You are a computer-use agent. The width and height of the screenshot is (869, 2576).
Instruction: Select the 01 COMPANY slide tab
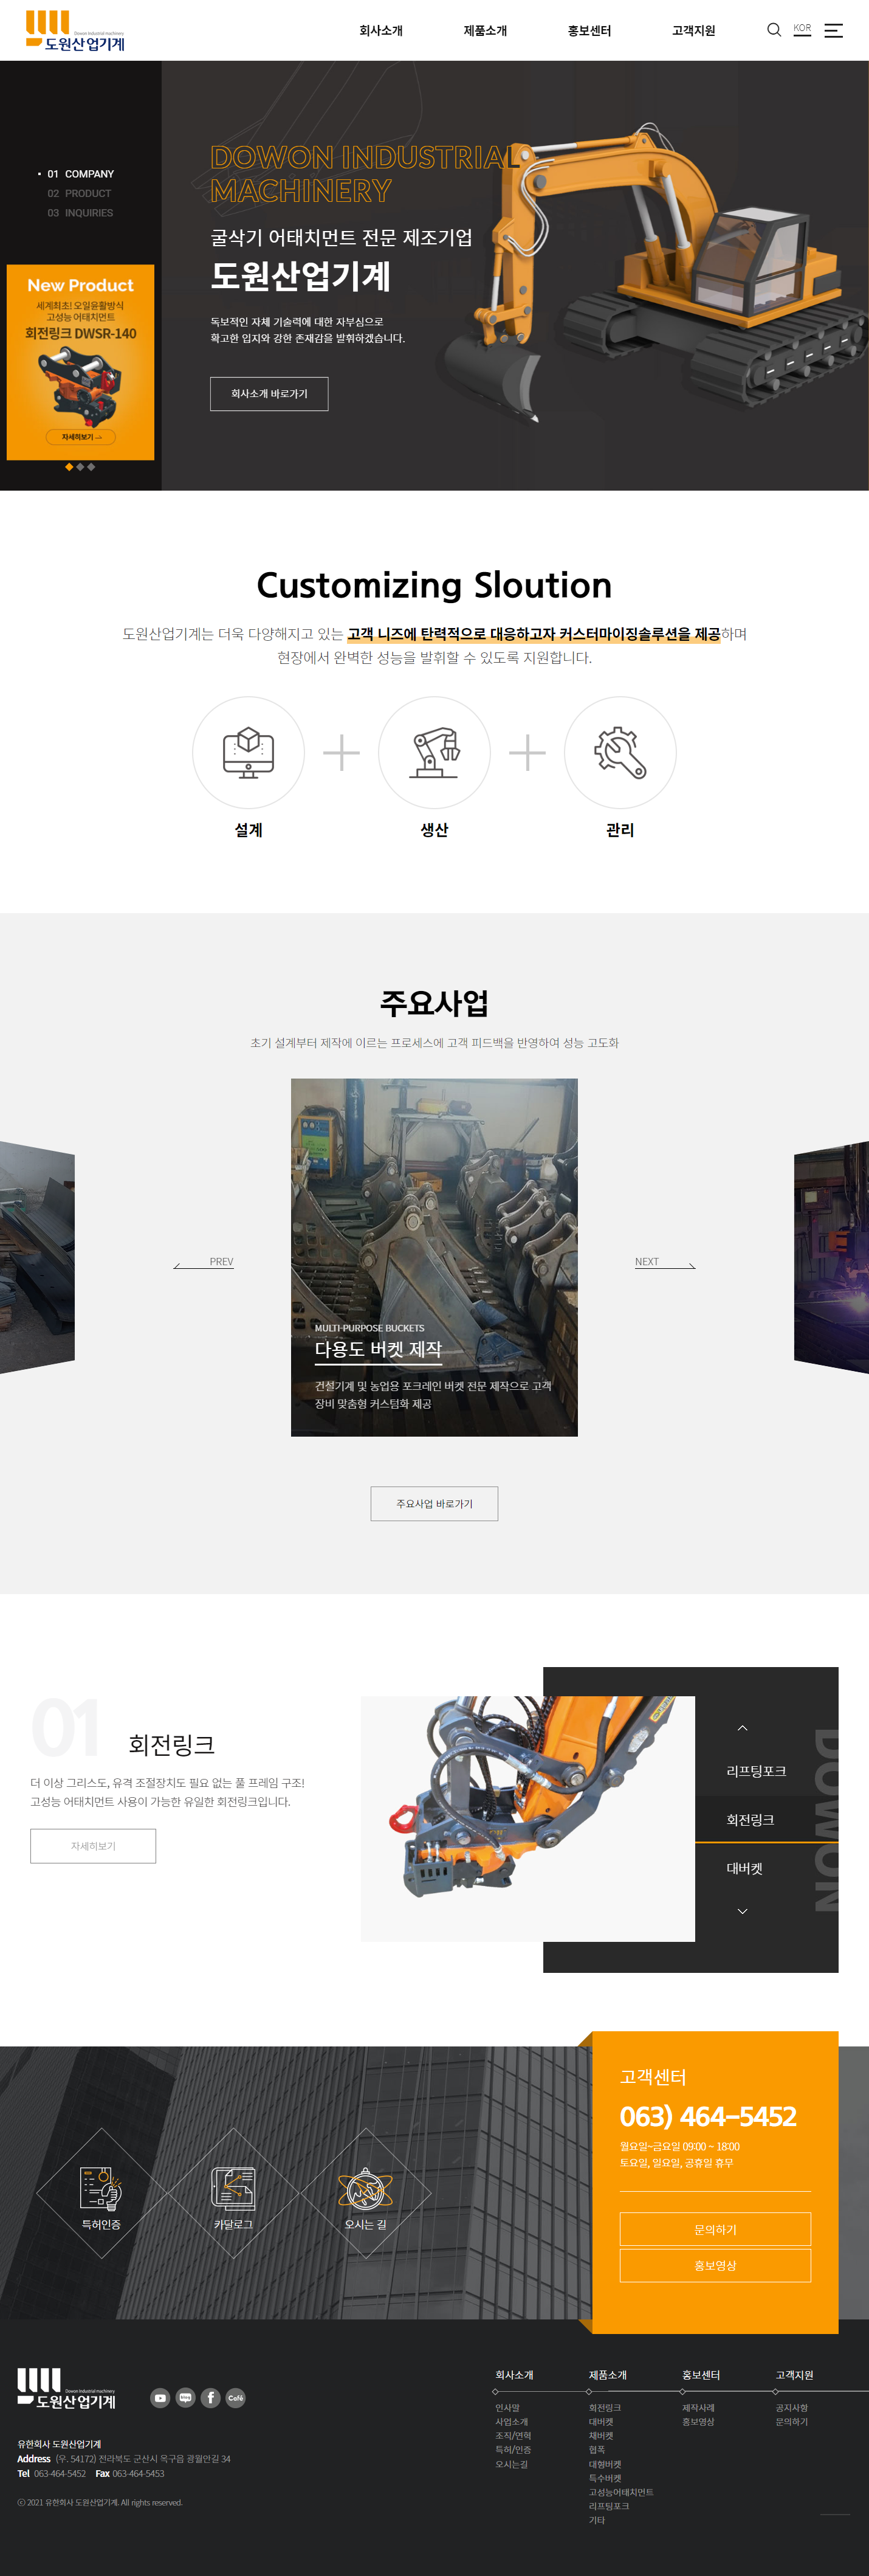[80, 174]
